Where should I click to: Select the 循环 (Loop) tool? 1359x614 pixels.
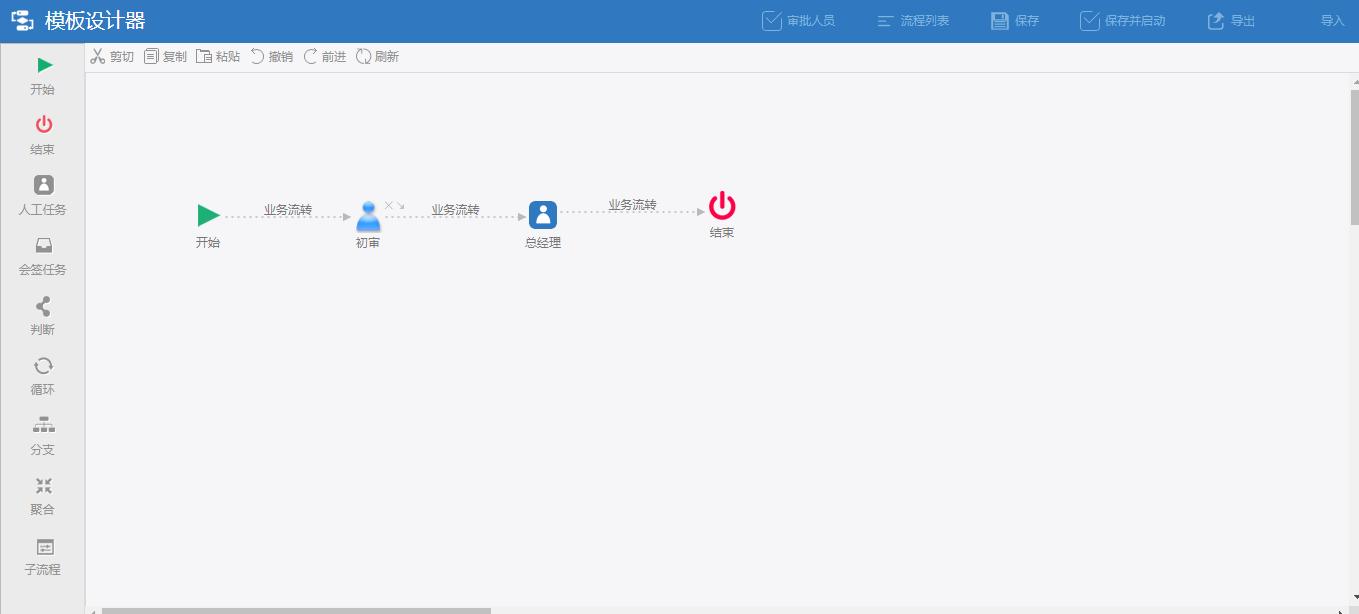pos(42,375)
